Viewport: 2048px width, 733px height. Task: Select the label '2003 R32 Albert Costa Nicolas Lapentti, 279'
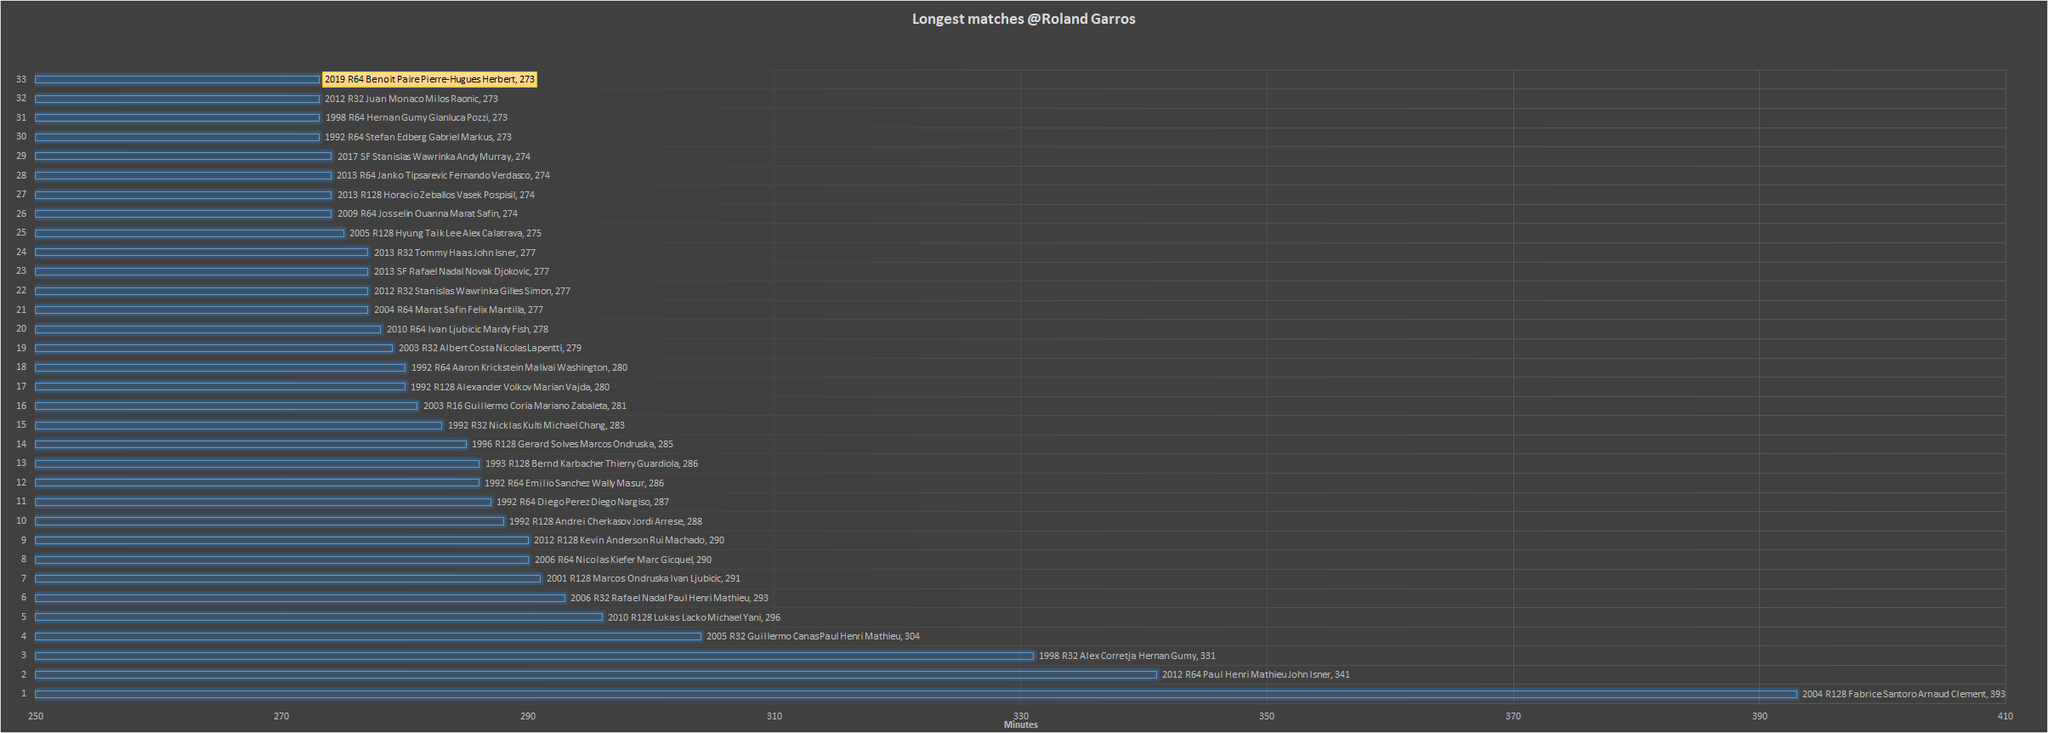[x=490, y=348]
